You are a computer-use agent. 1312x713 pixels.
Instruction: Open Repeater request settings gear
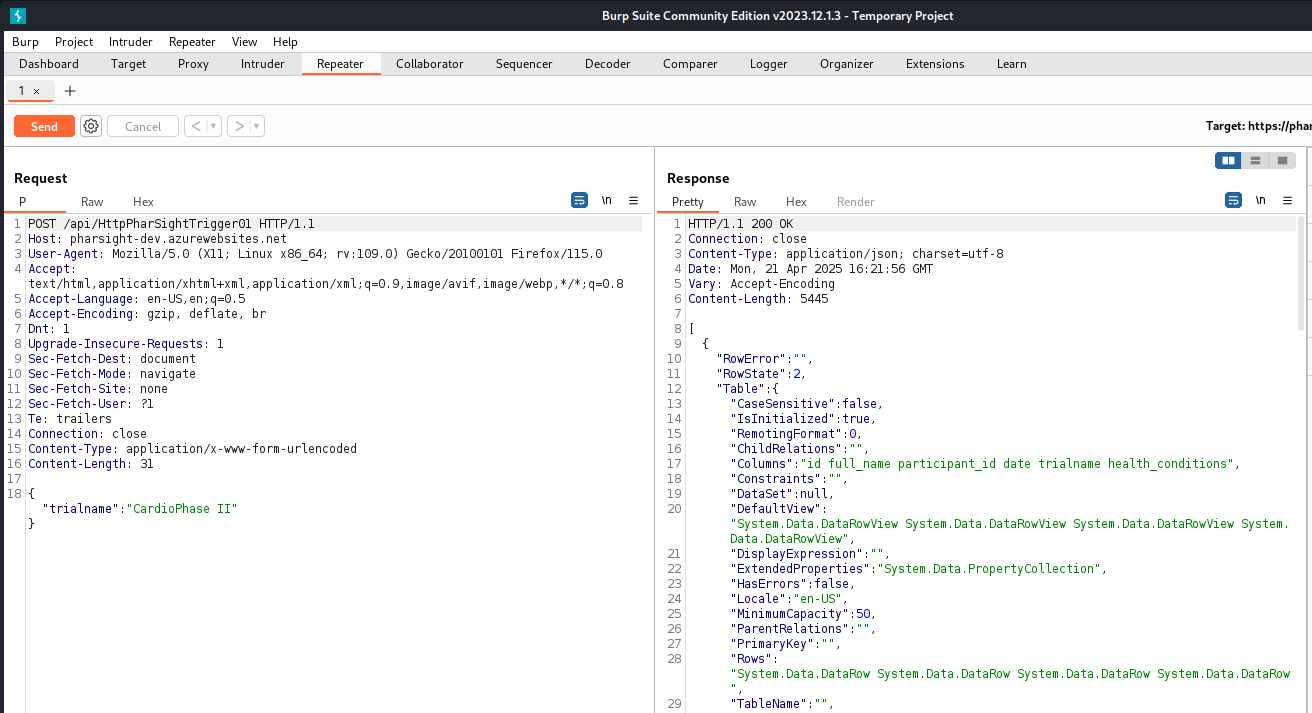click(x=91, y=126)
